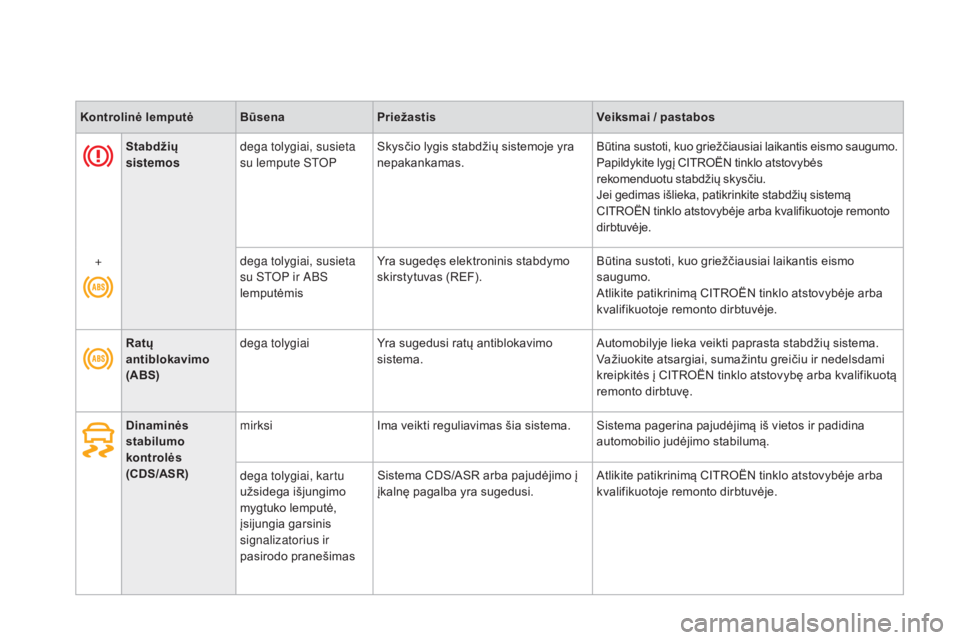Click the CDS/ASR skidding car icon

point(98,440)
